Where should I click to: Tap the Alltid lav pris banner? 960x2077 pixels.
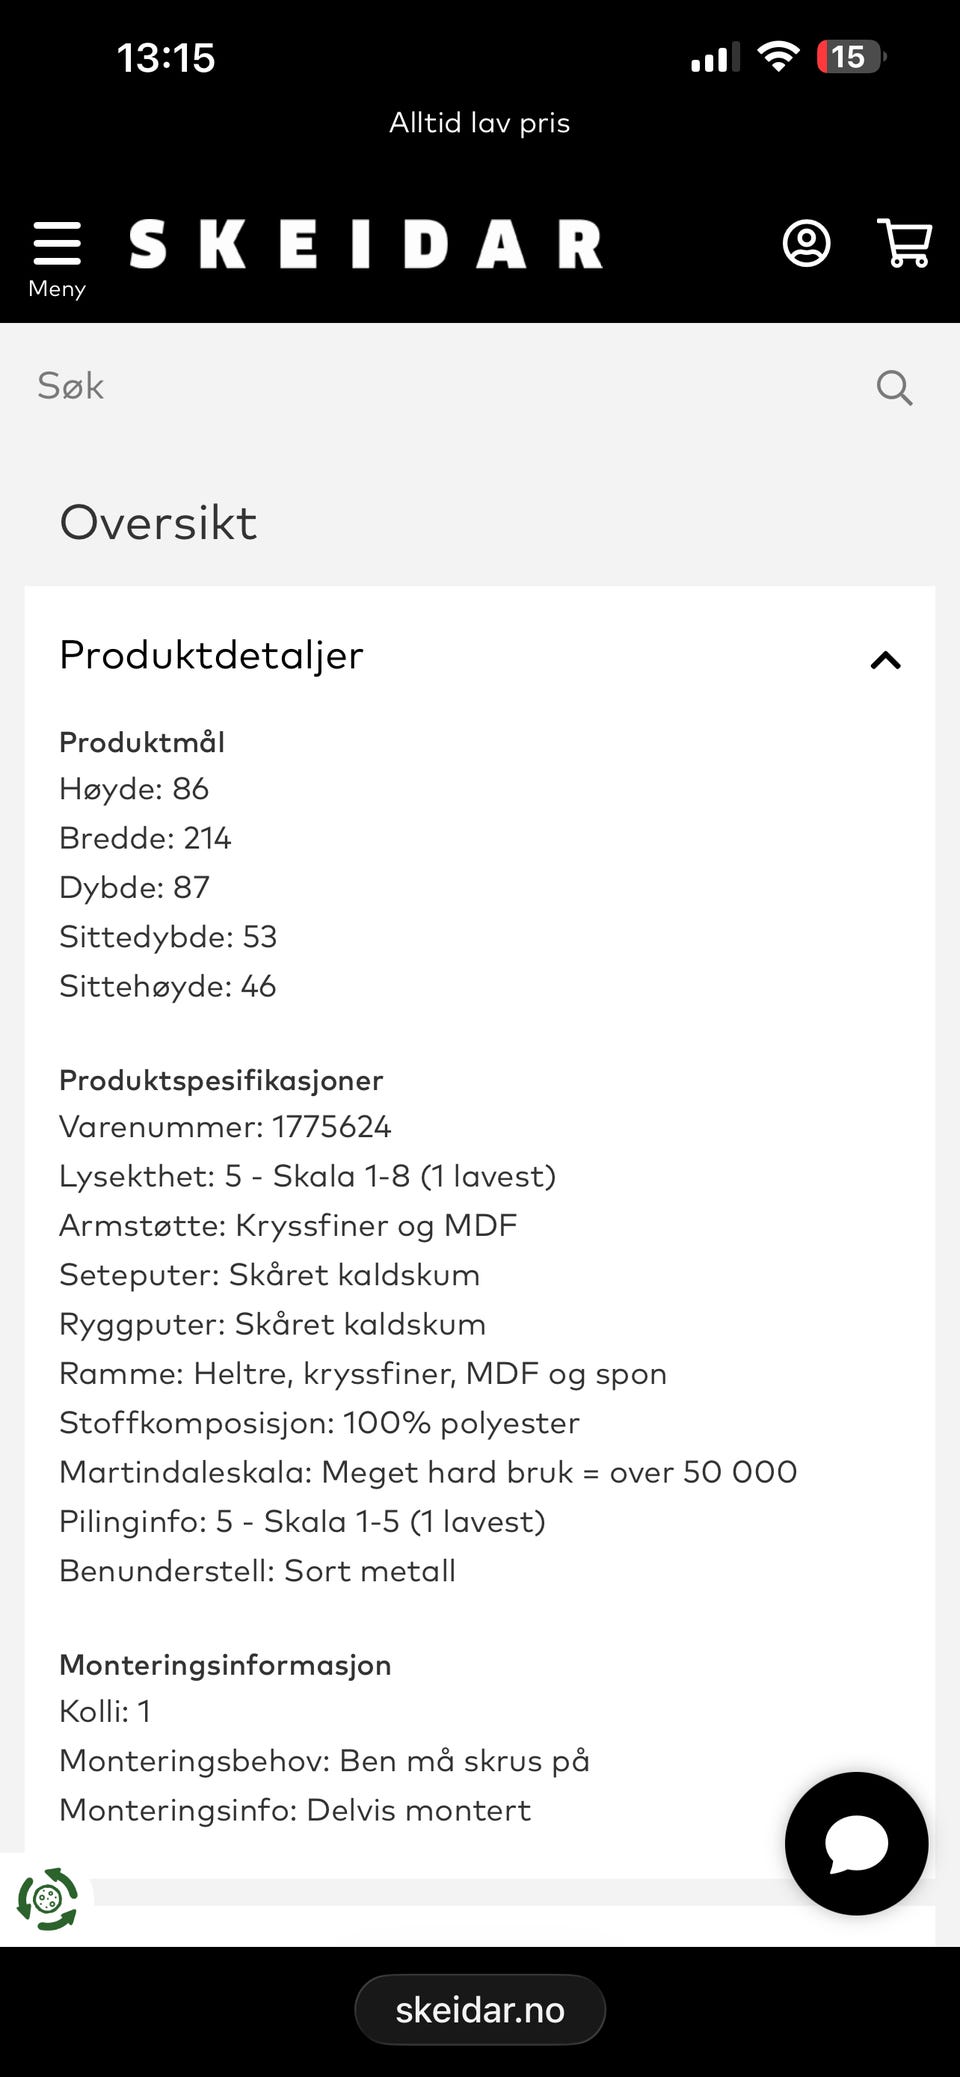click(x=480, y=122)
